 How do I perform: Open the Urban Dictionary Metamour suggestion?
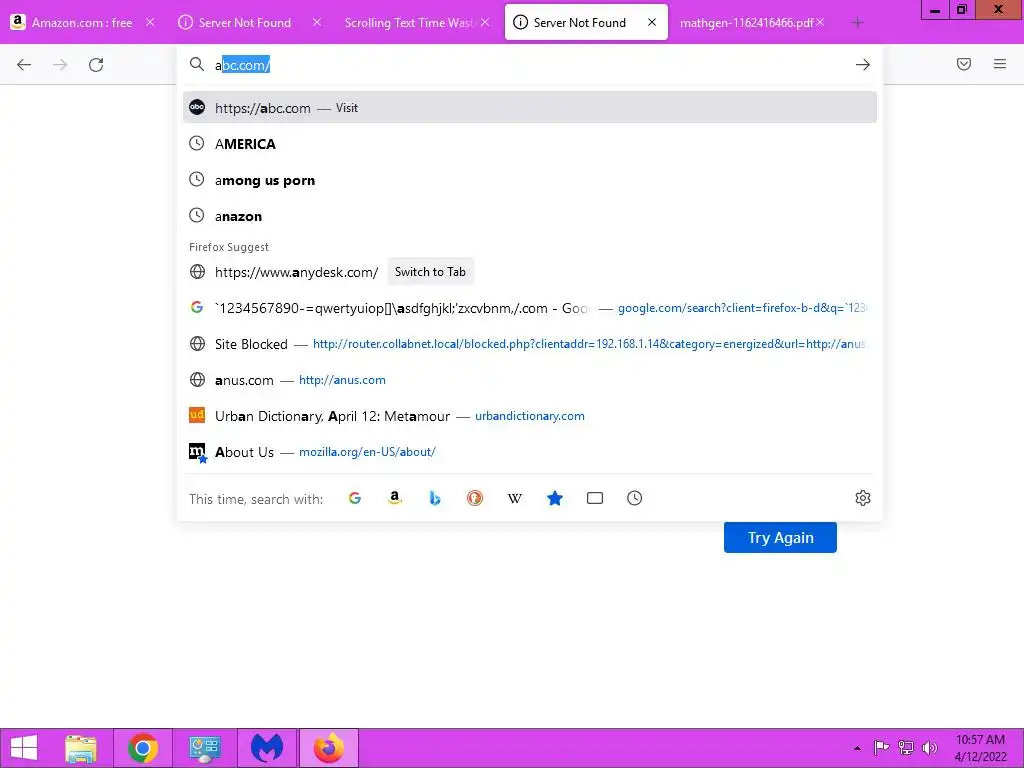tap(530, 416)
